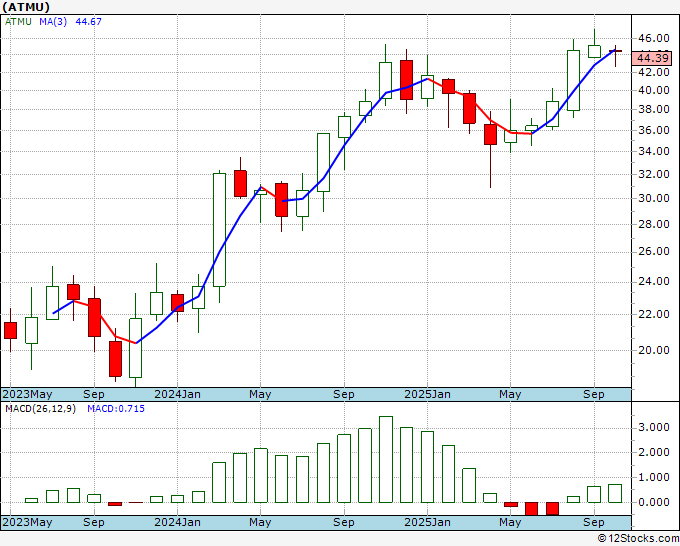Select the 44.67 moving average value
Viewport: 680px width, 546px height.
coord(88,21)
